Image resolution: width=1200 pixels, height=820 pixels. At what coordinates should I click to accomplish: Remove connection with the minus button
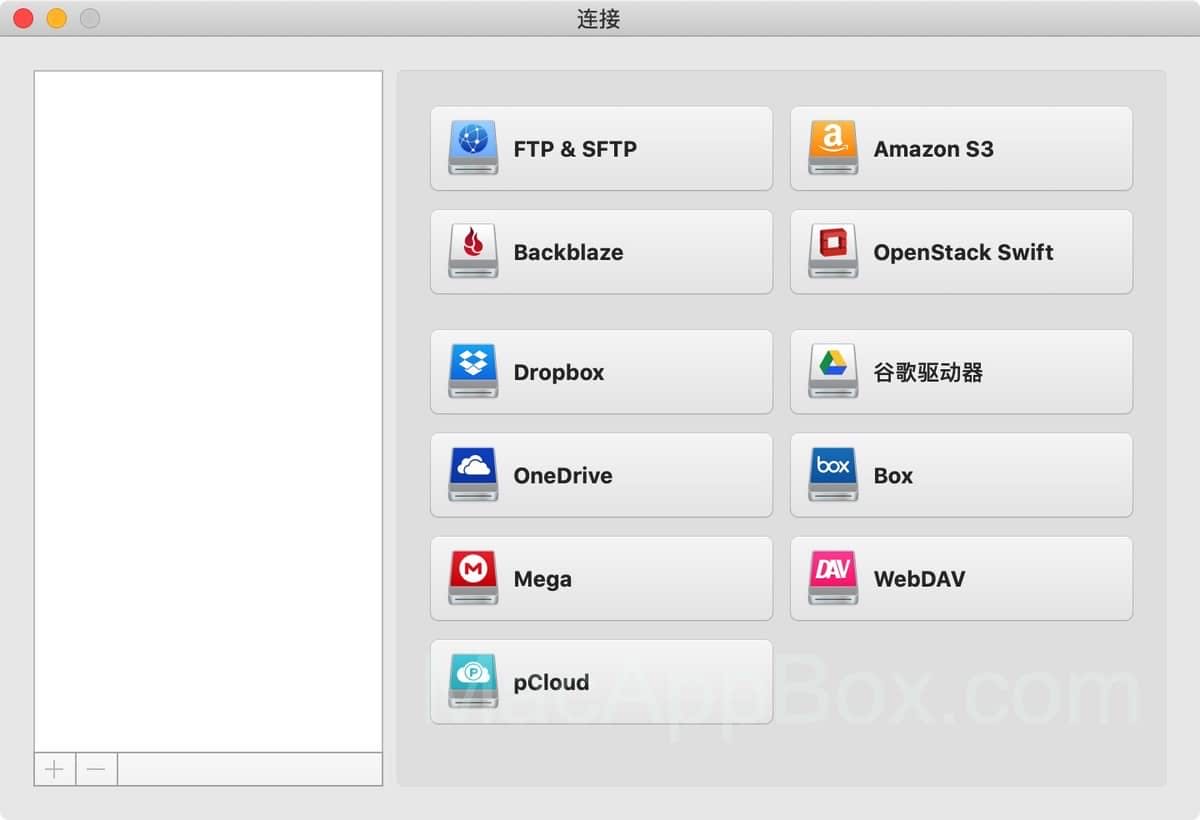click(96, 769)
